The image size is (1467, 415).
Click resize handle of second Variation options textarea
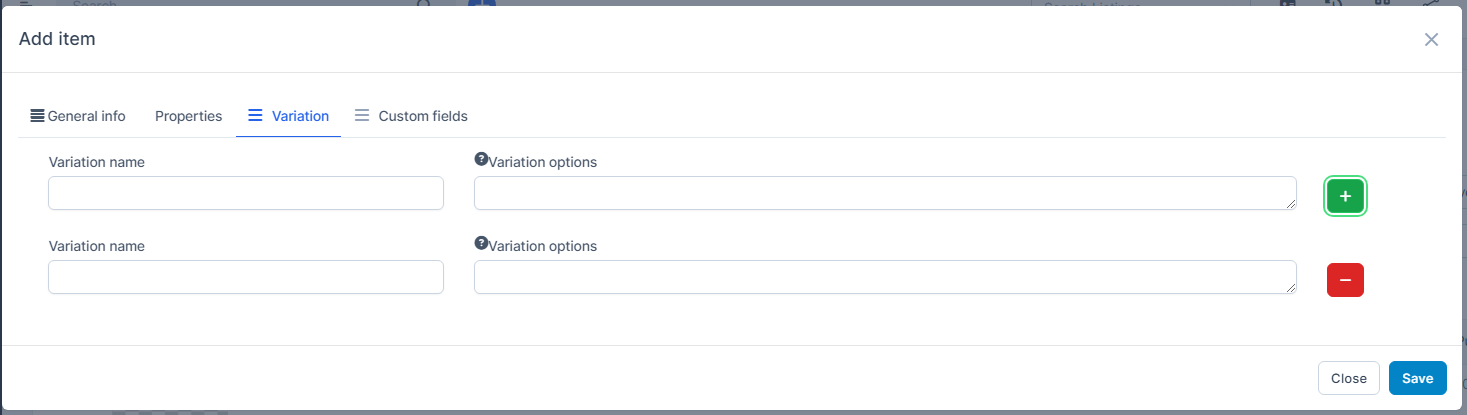click(x=1290, y=287)
